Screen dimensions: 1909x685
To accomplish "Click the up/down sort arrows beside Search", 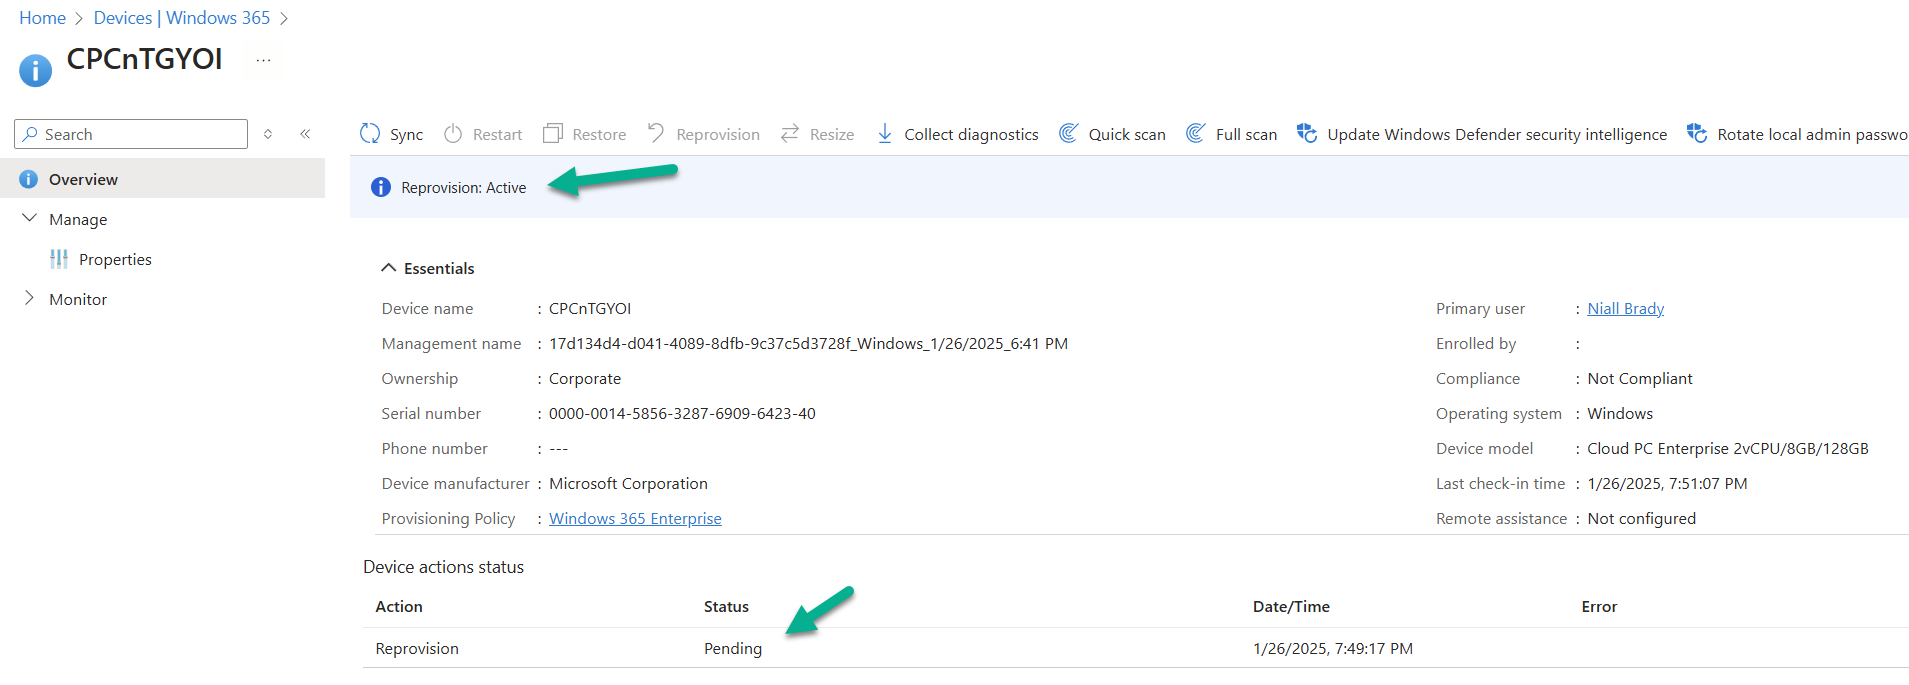I will tap(268, 134).
